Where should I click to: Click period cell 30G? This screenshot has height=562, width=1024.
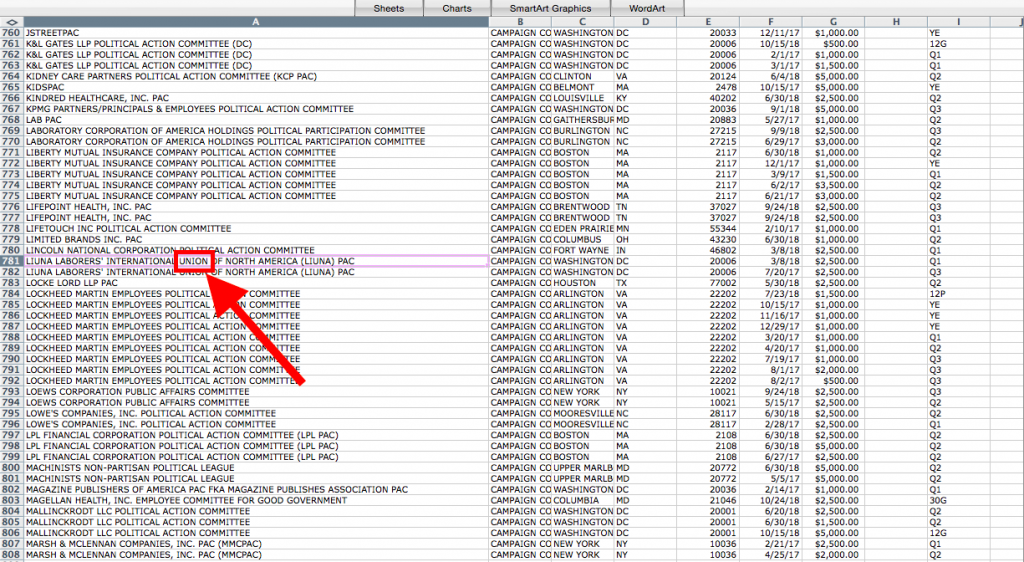[959, 501]
